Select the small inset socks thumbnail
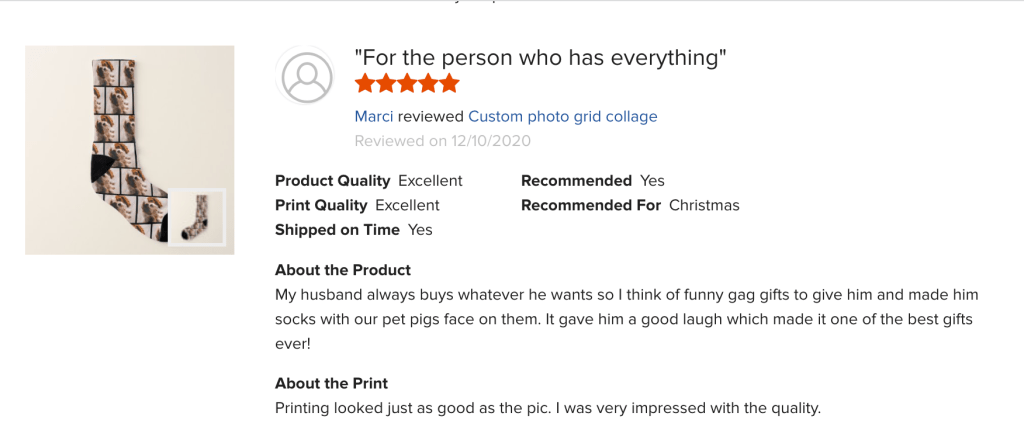The image size is (1024, 437). pos(196,217)
